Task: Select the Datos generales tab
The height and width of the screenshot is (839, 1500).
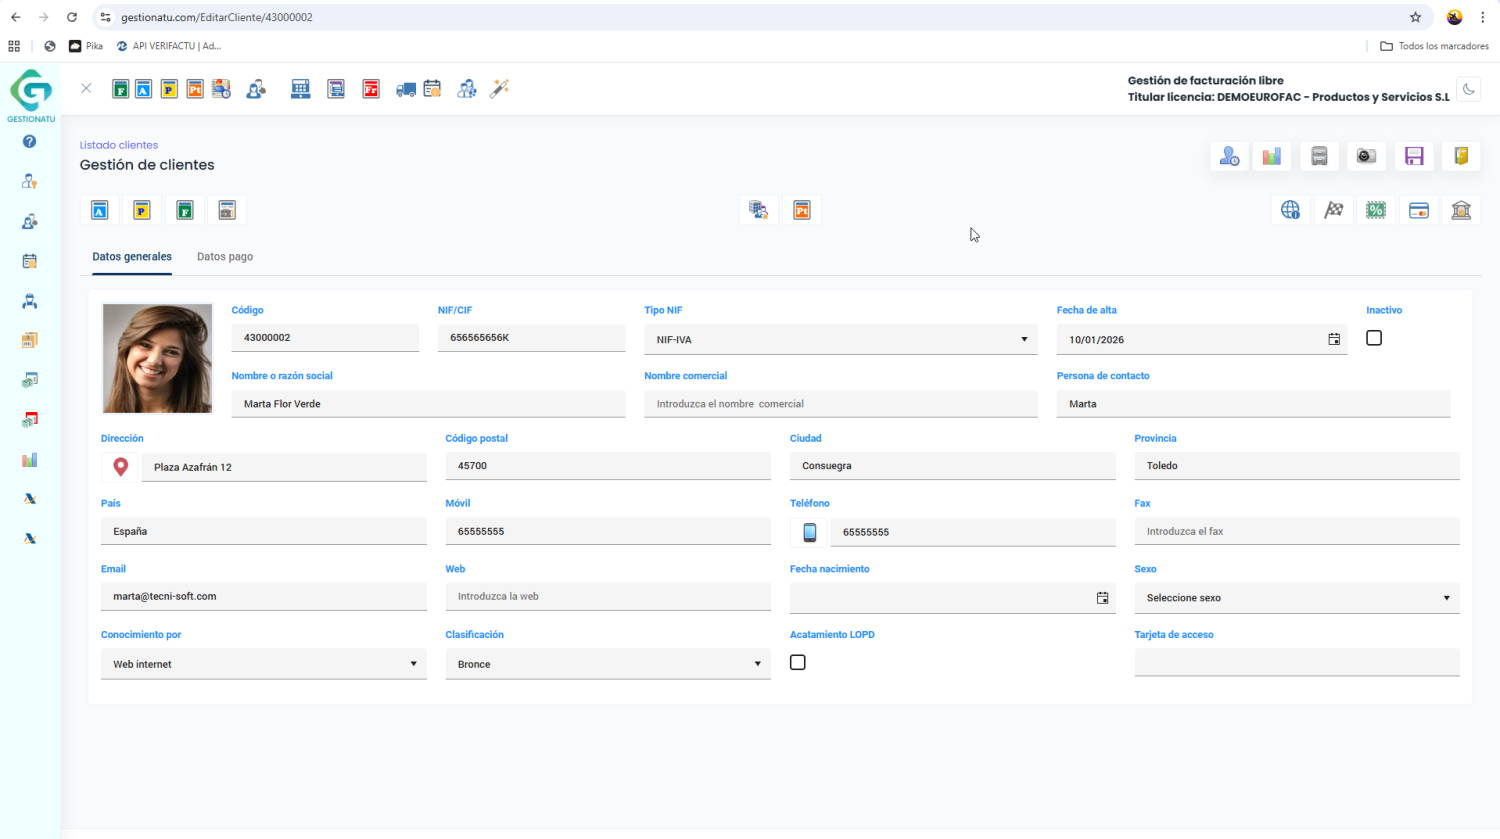Action: pos(132,257)
